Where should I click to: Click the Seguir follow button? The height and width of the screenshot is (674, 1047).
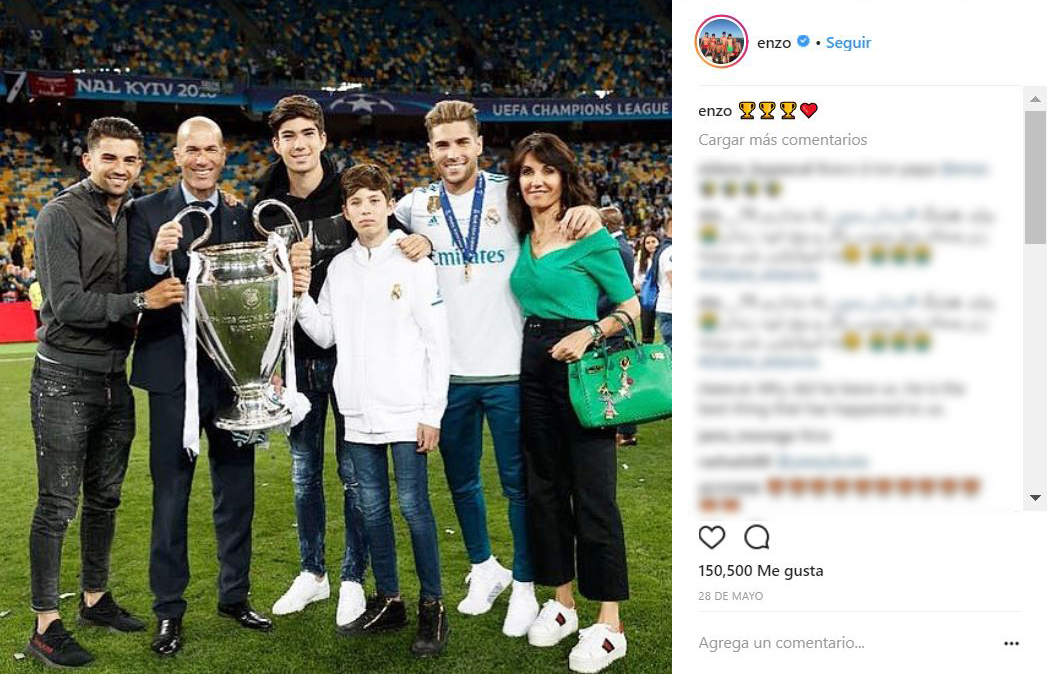[x=848, y=42]
